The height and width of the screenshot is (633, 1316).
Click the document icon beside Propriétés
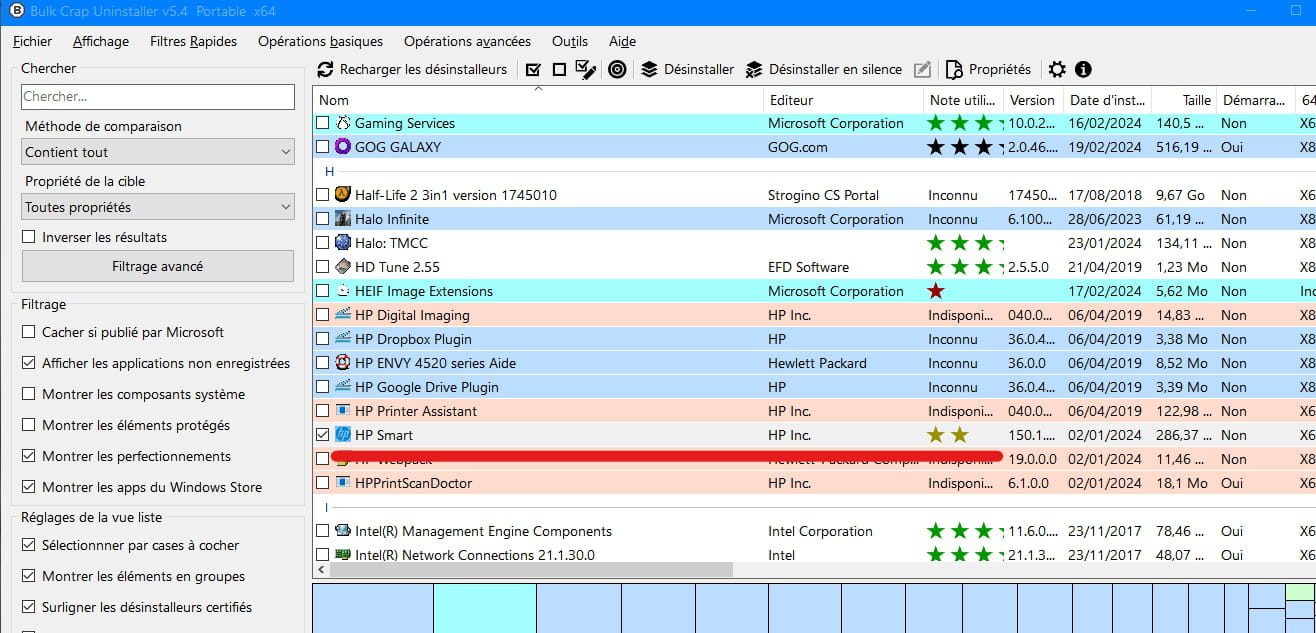[x=955, y=69]
